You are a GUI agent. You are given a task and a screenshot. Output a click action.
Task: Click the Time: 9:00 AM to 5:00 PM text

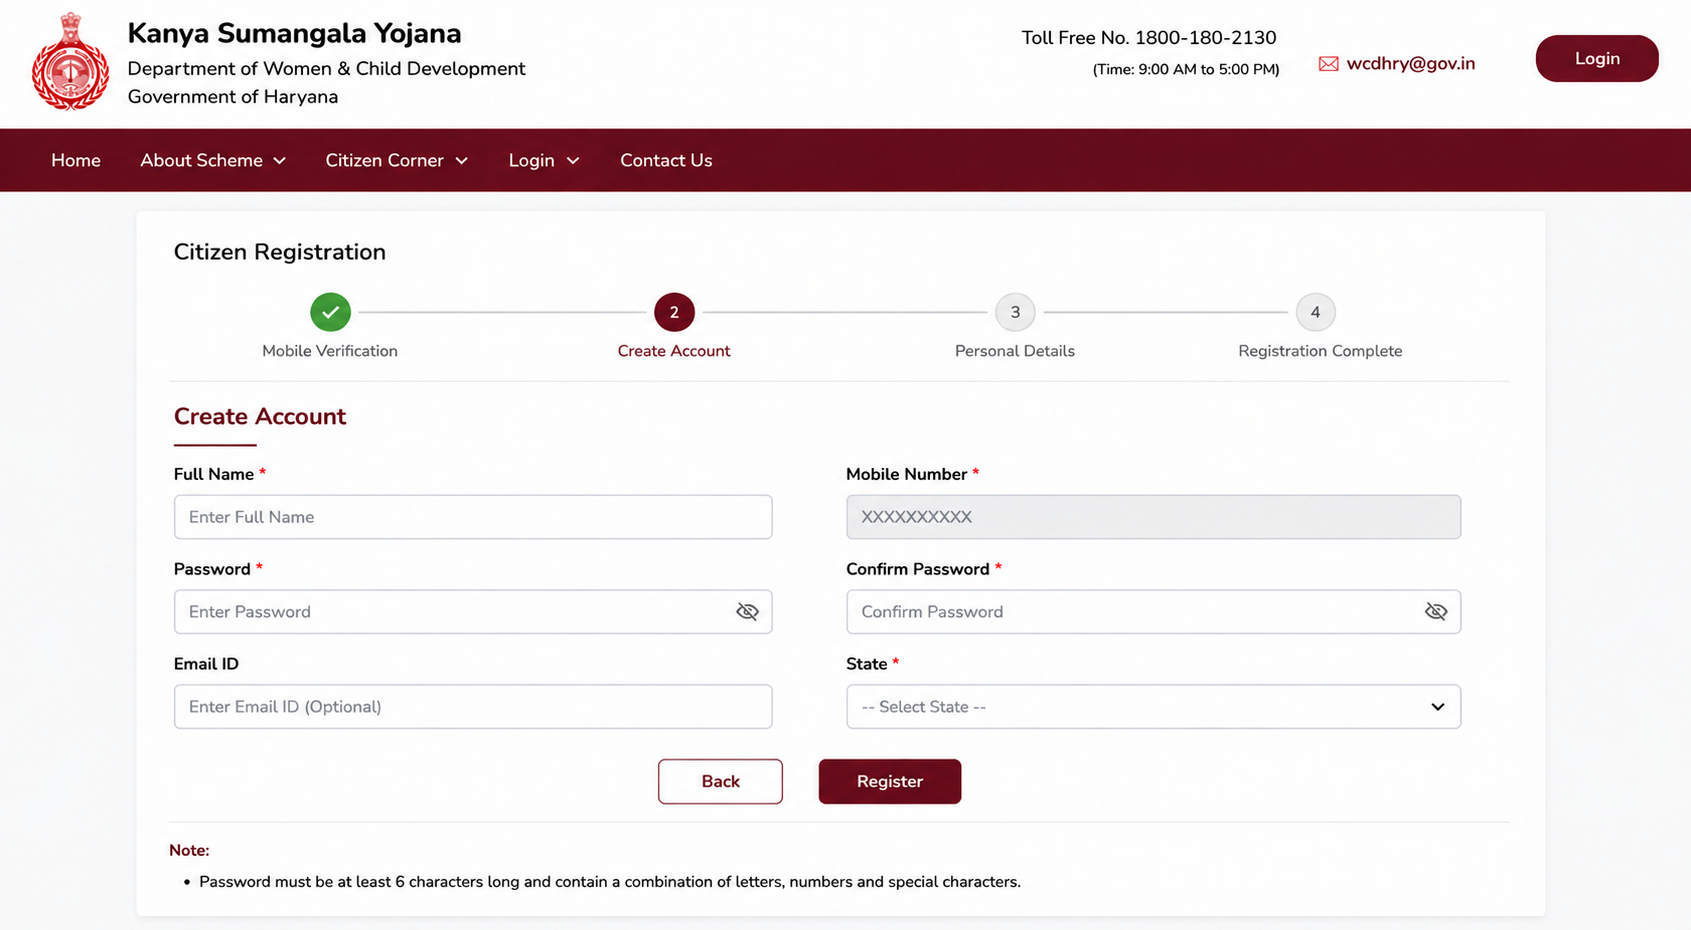[1186, 69]
